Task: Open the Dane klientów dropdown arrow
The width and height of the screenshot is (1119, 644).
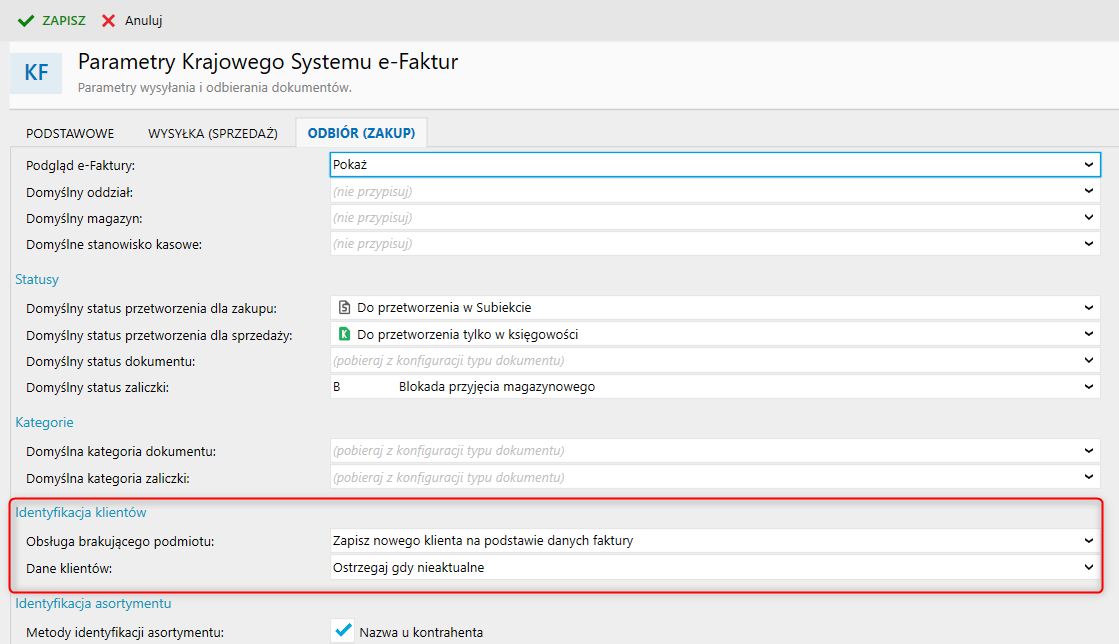Action: [x=1088, y=567]
